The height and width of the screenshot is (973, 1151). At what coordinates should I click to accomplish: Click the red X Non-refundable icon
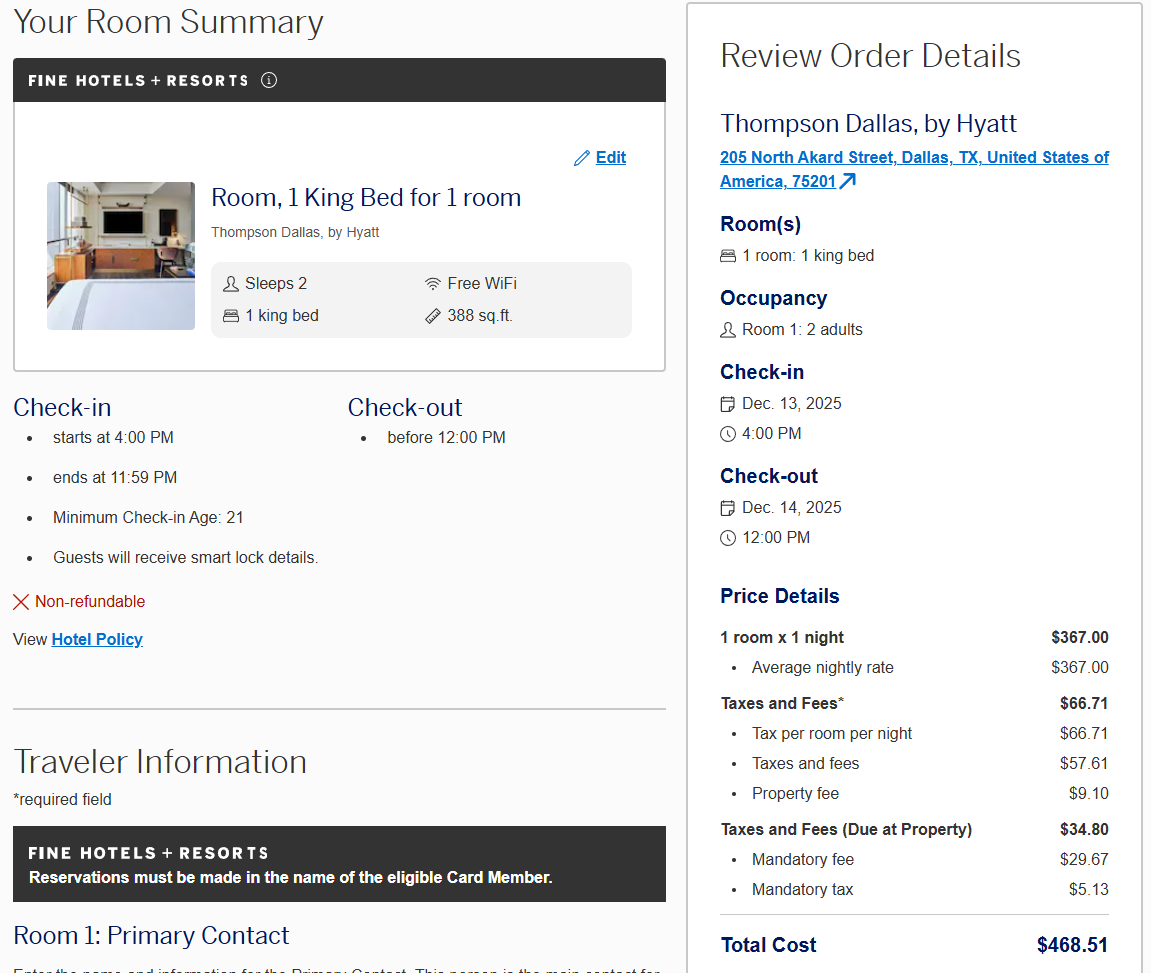[21, 602]
